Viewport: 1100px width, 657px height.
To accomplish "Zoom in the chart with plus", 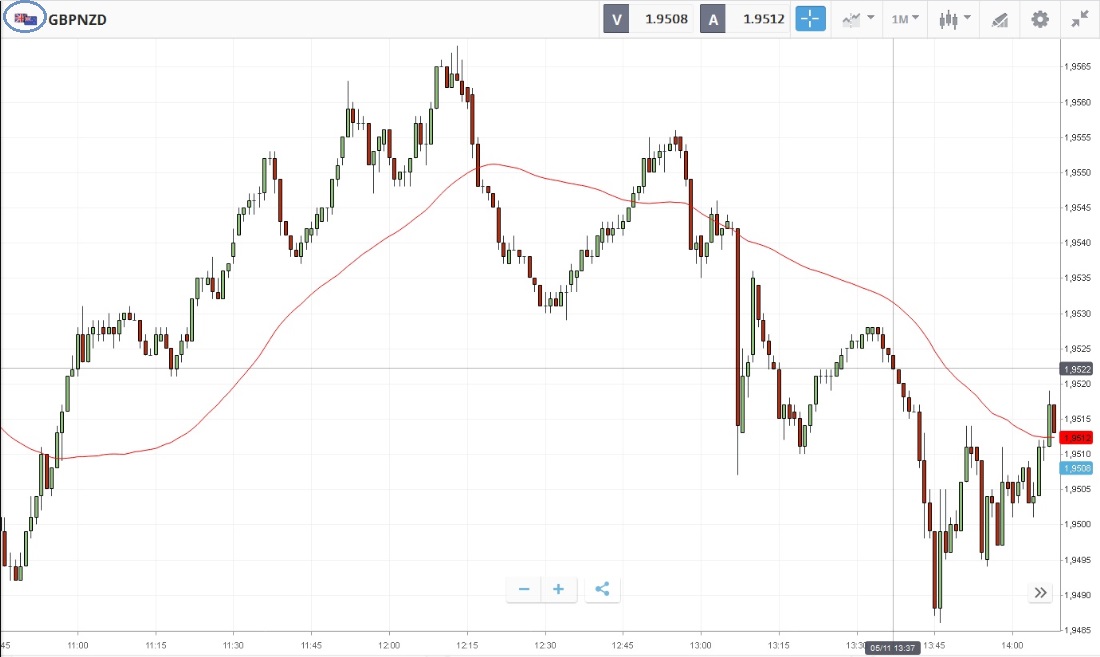I will [x=558, y=590].
